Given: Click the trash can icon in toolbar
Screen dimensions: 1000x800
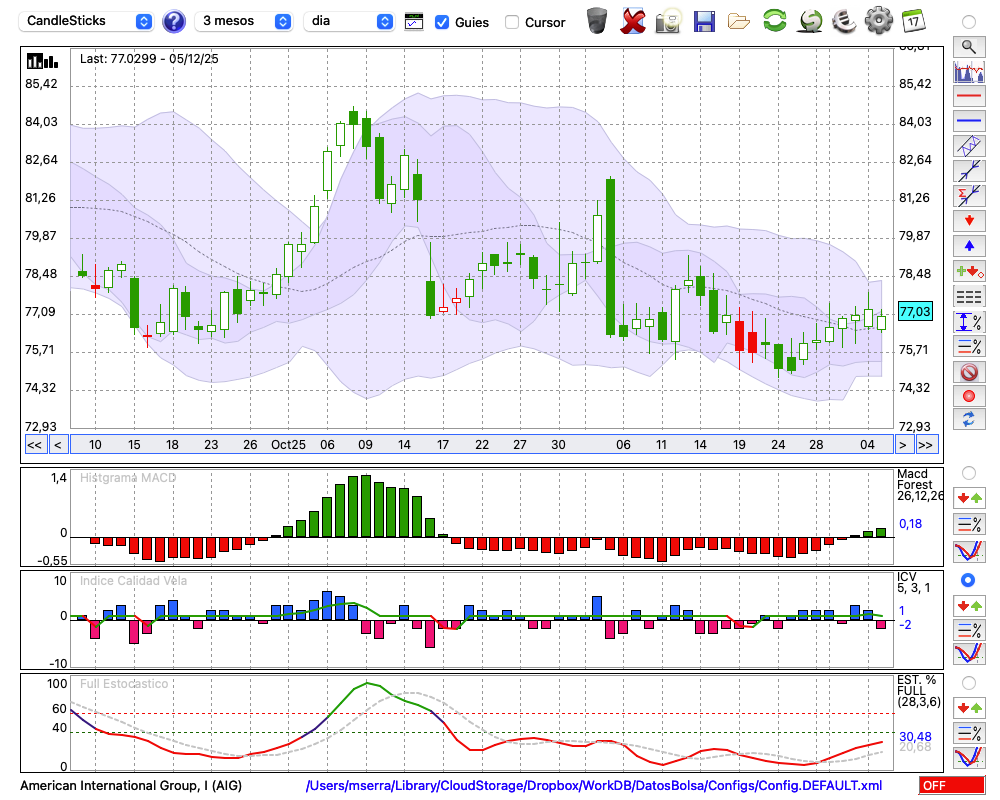Looking at the screenshot, I should click(x=597, y=20).
